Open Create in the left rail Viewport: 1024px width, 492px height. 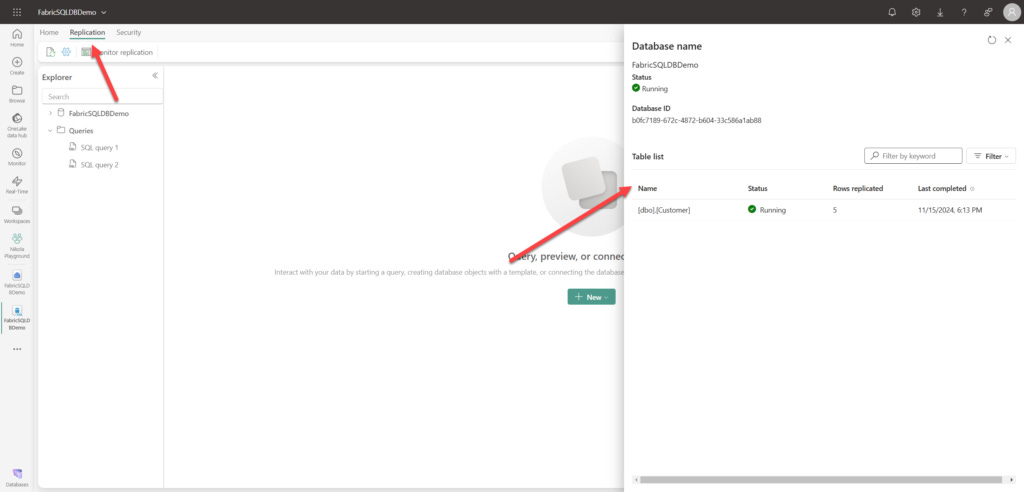coord(17,66)
